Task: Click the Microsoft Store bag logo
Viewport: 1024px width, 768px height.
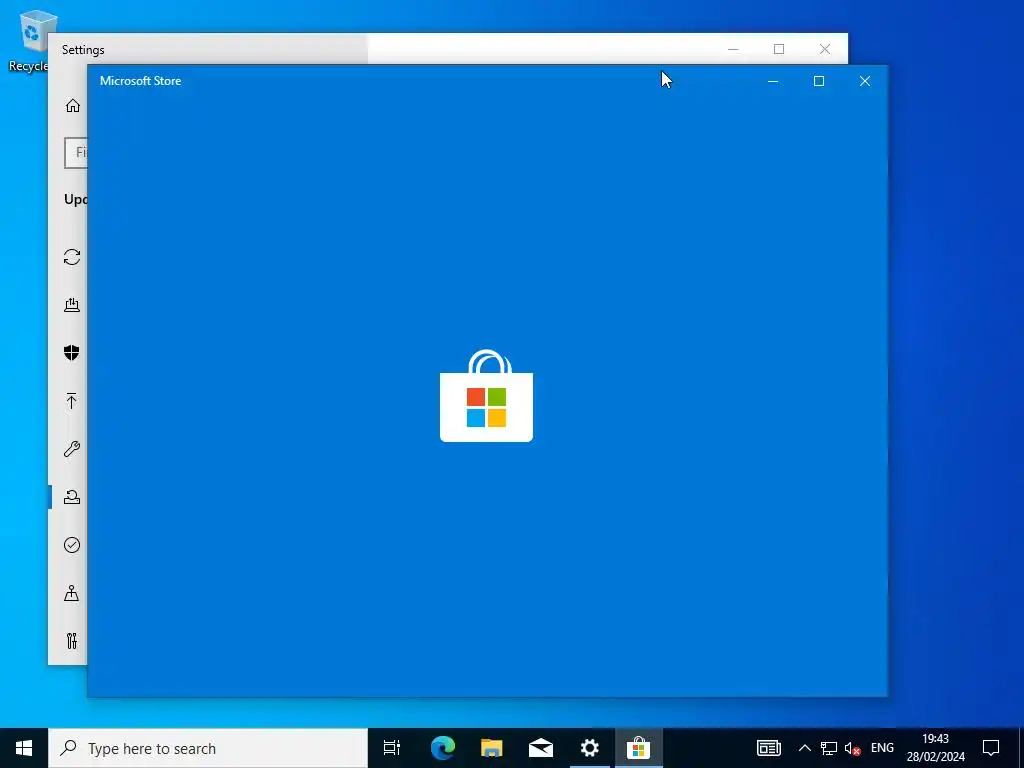Action: pyautogui.click(x=487, y=396)
